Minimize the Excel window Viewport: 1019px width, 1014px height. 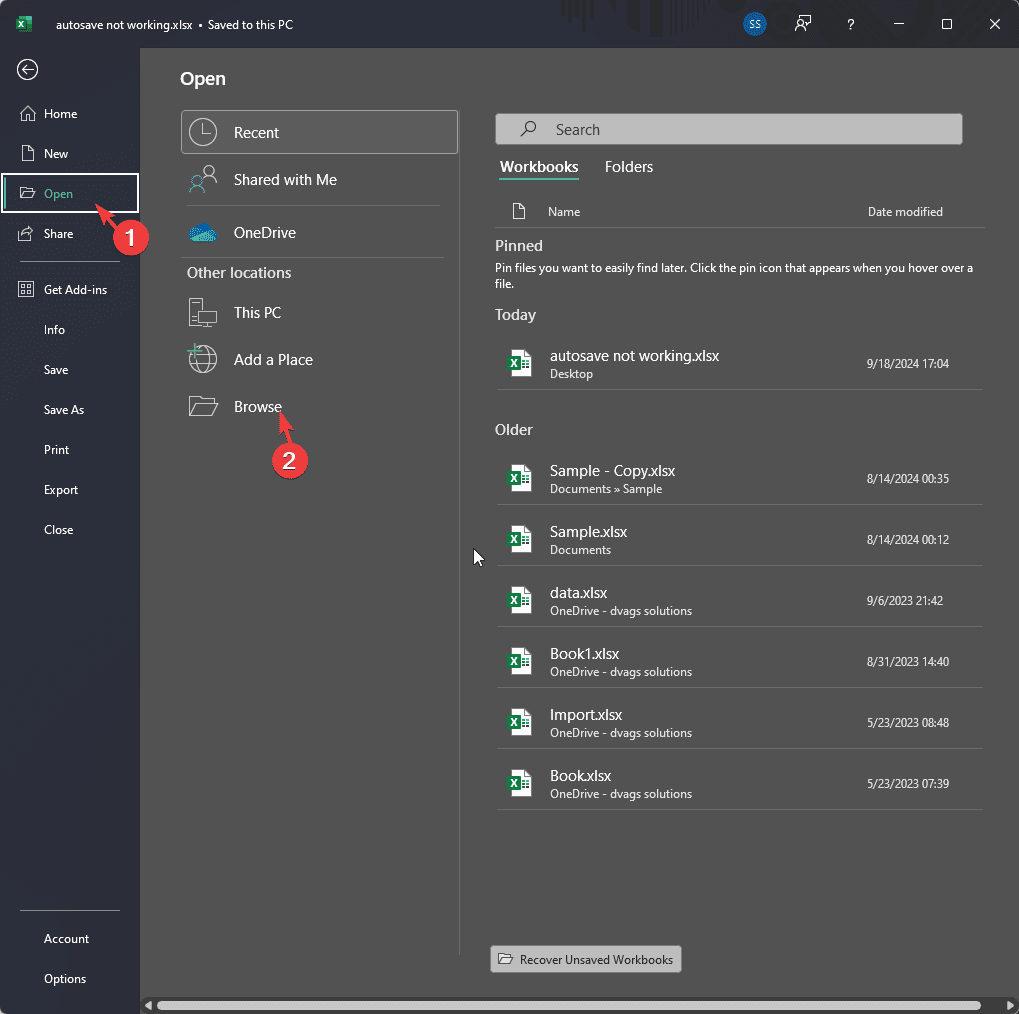click(899, 24)
